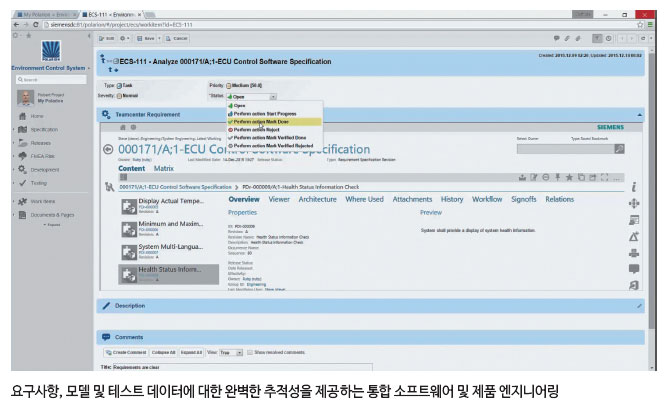Click the Home icon in the sidebar
The width and height of the screenshot is (668, 413).
(23, 116)
